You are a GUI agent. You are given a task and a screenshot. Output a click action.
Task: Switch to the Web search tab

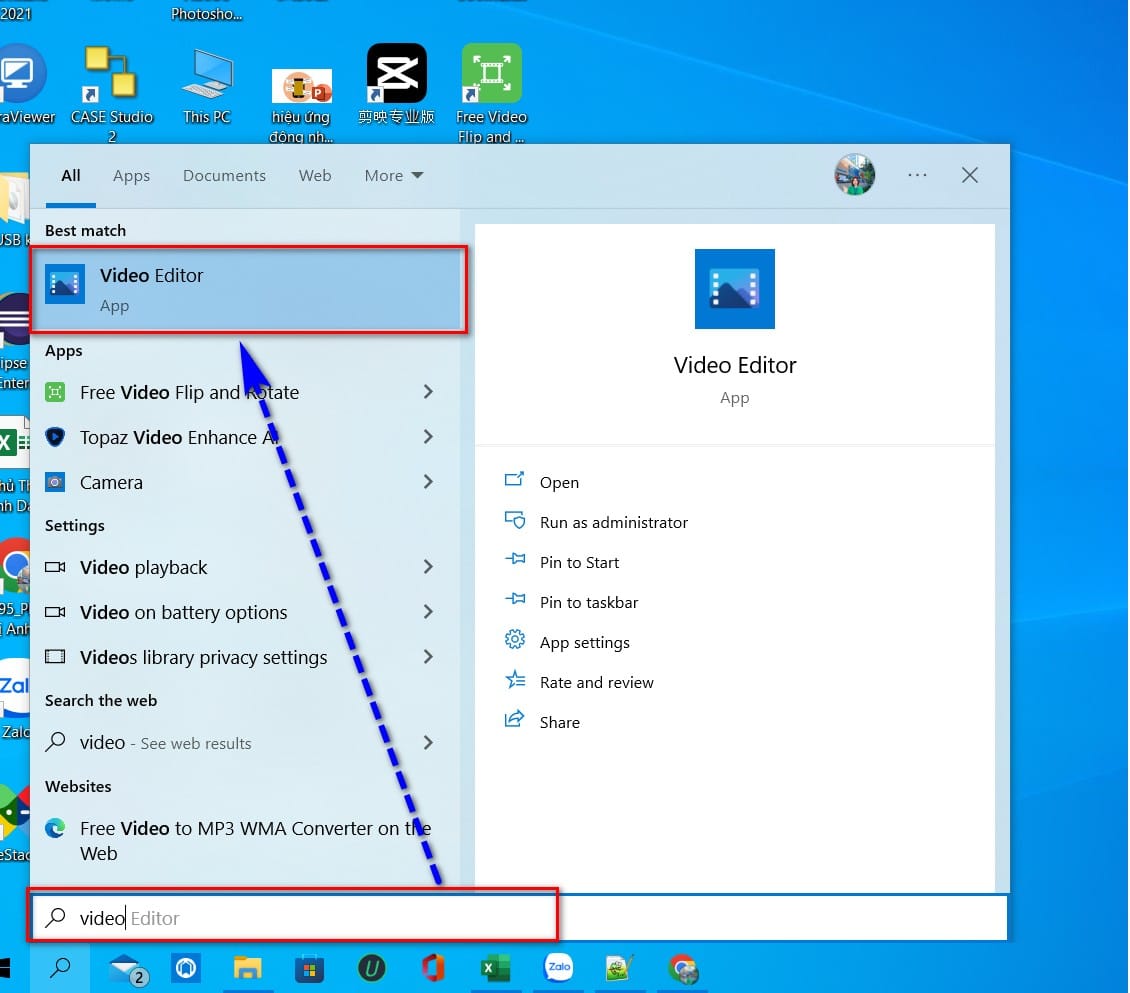(x=315, y=176)
